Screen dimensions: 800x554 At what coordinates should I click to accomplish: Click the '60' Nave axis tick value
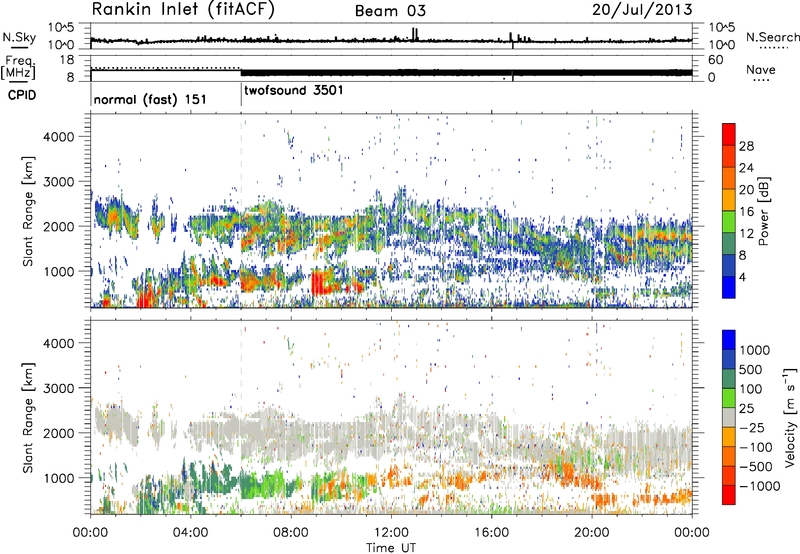[x=716, y=60]
